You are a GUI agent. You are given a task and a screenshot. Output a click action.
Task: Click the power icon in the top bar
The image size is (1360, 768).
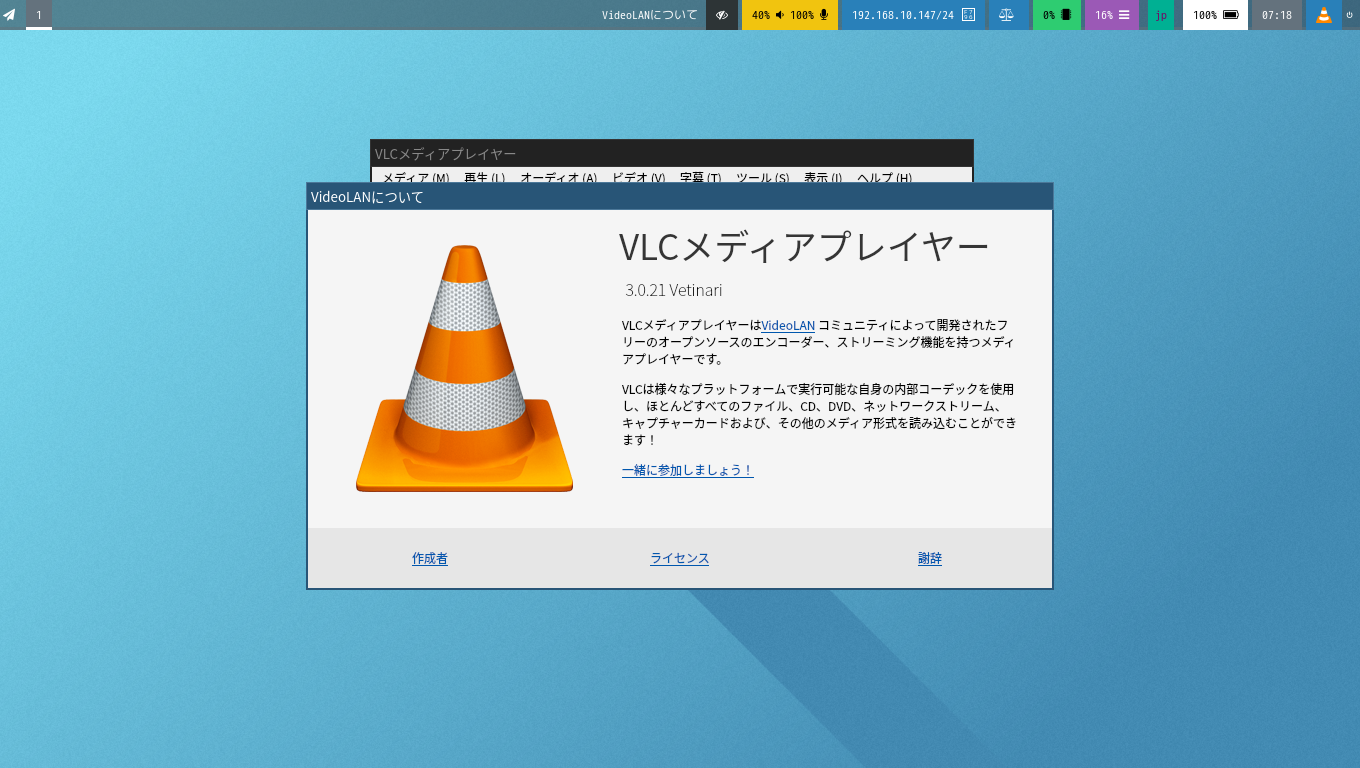pos(1350,15)
